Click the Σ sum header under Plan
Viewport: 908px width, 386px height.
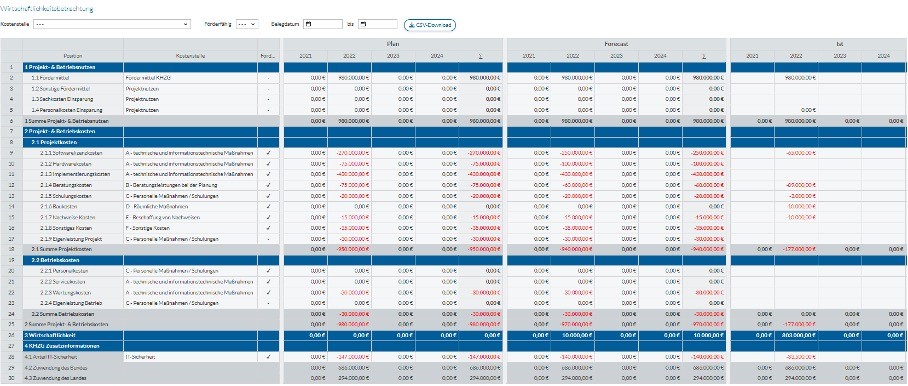(x=481, y=56)
